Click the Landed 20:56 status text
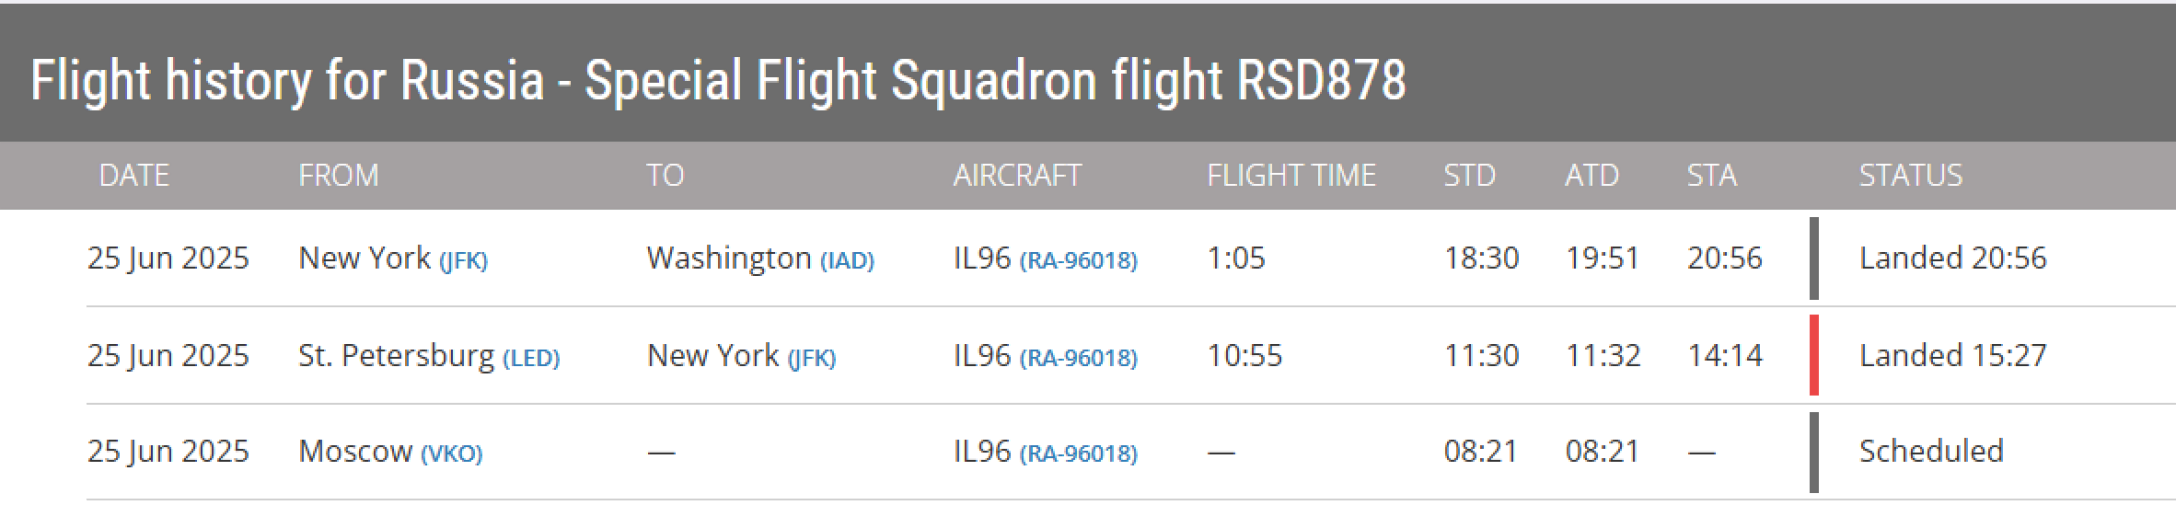This screenshot has height=528, width=2176. [1952, 258]
